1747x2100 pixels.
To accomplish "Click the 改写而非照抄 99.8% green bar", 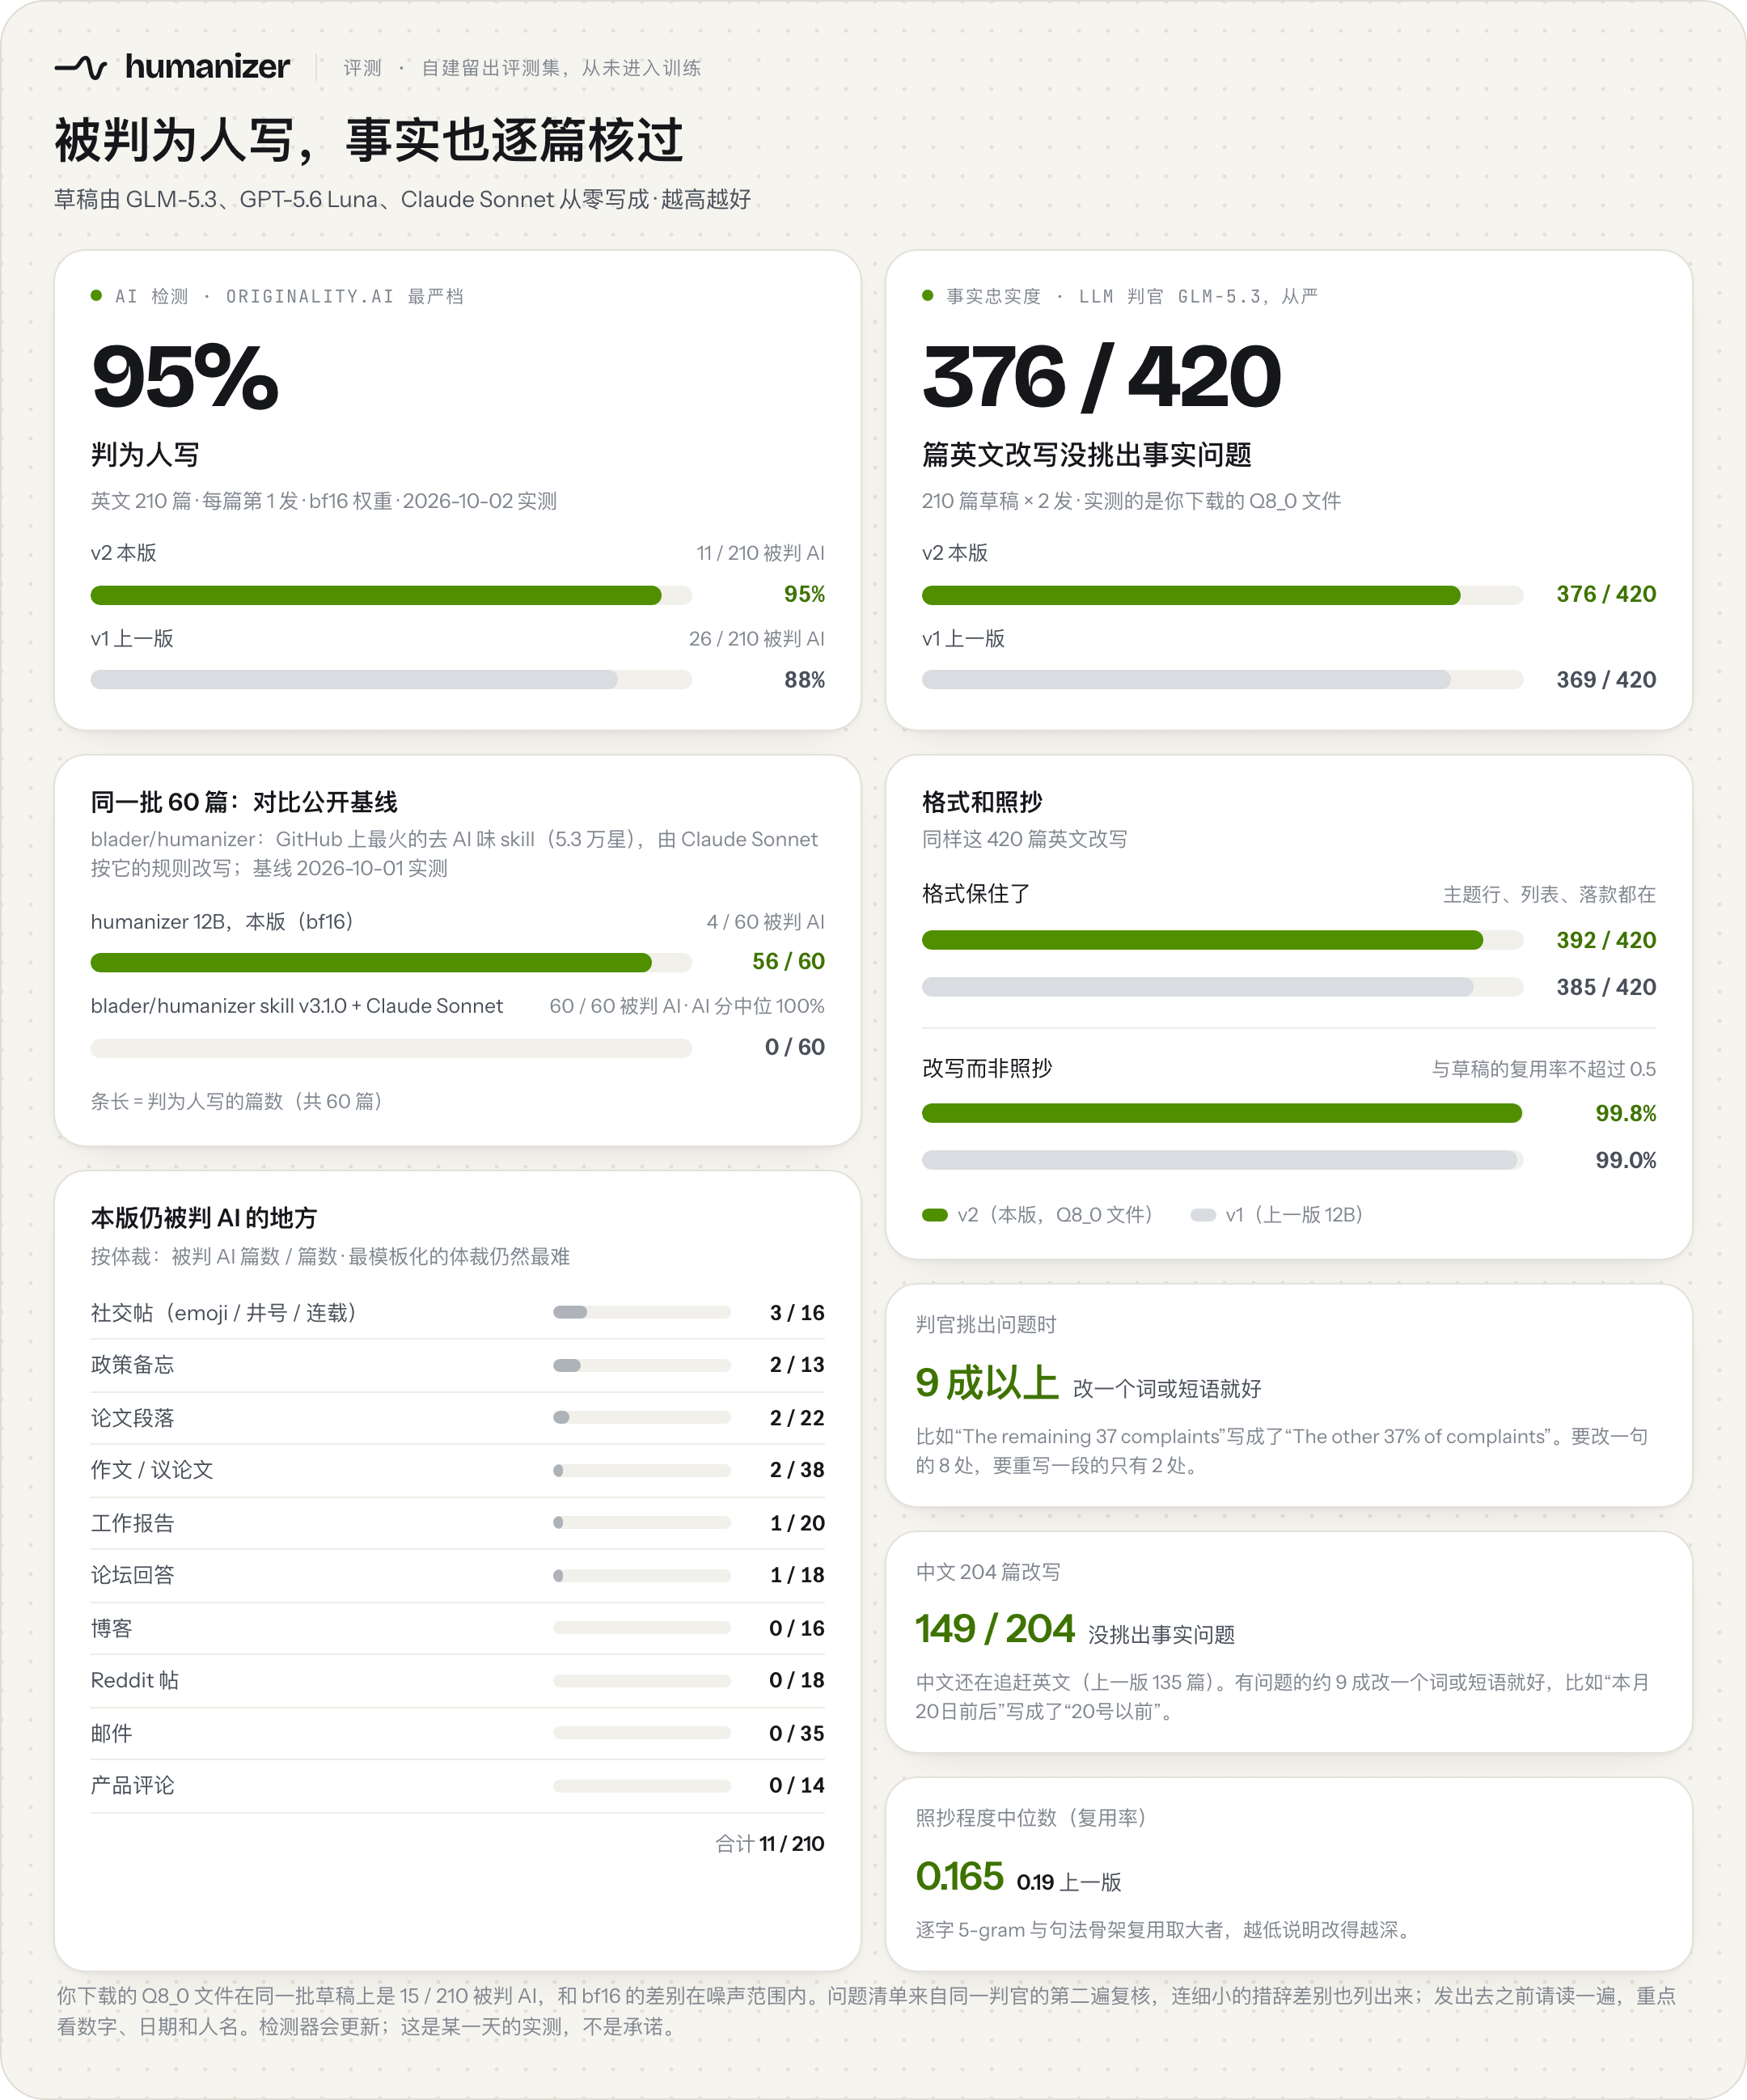I will [1222, 1113].
